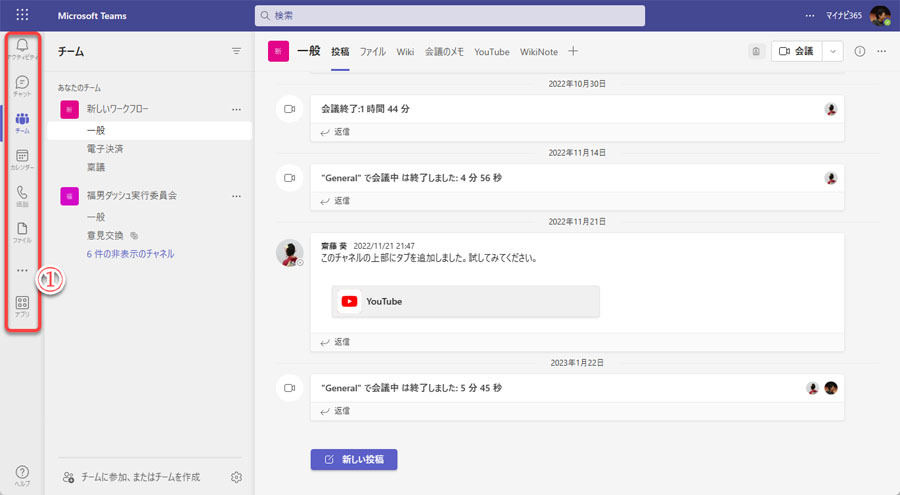Click 新しいワークフロー team avatar tile
The height and width of the screenshot is (495, 900).
point(69,109)
